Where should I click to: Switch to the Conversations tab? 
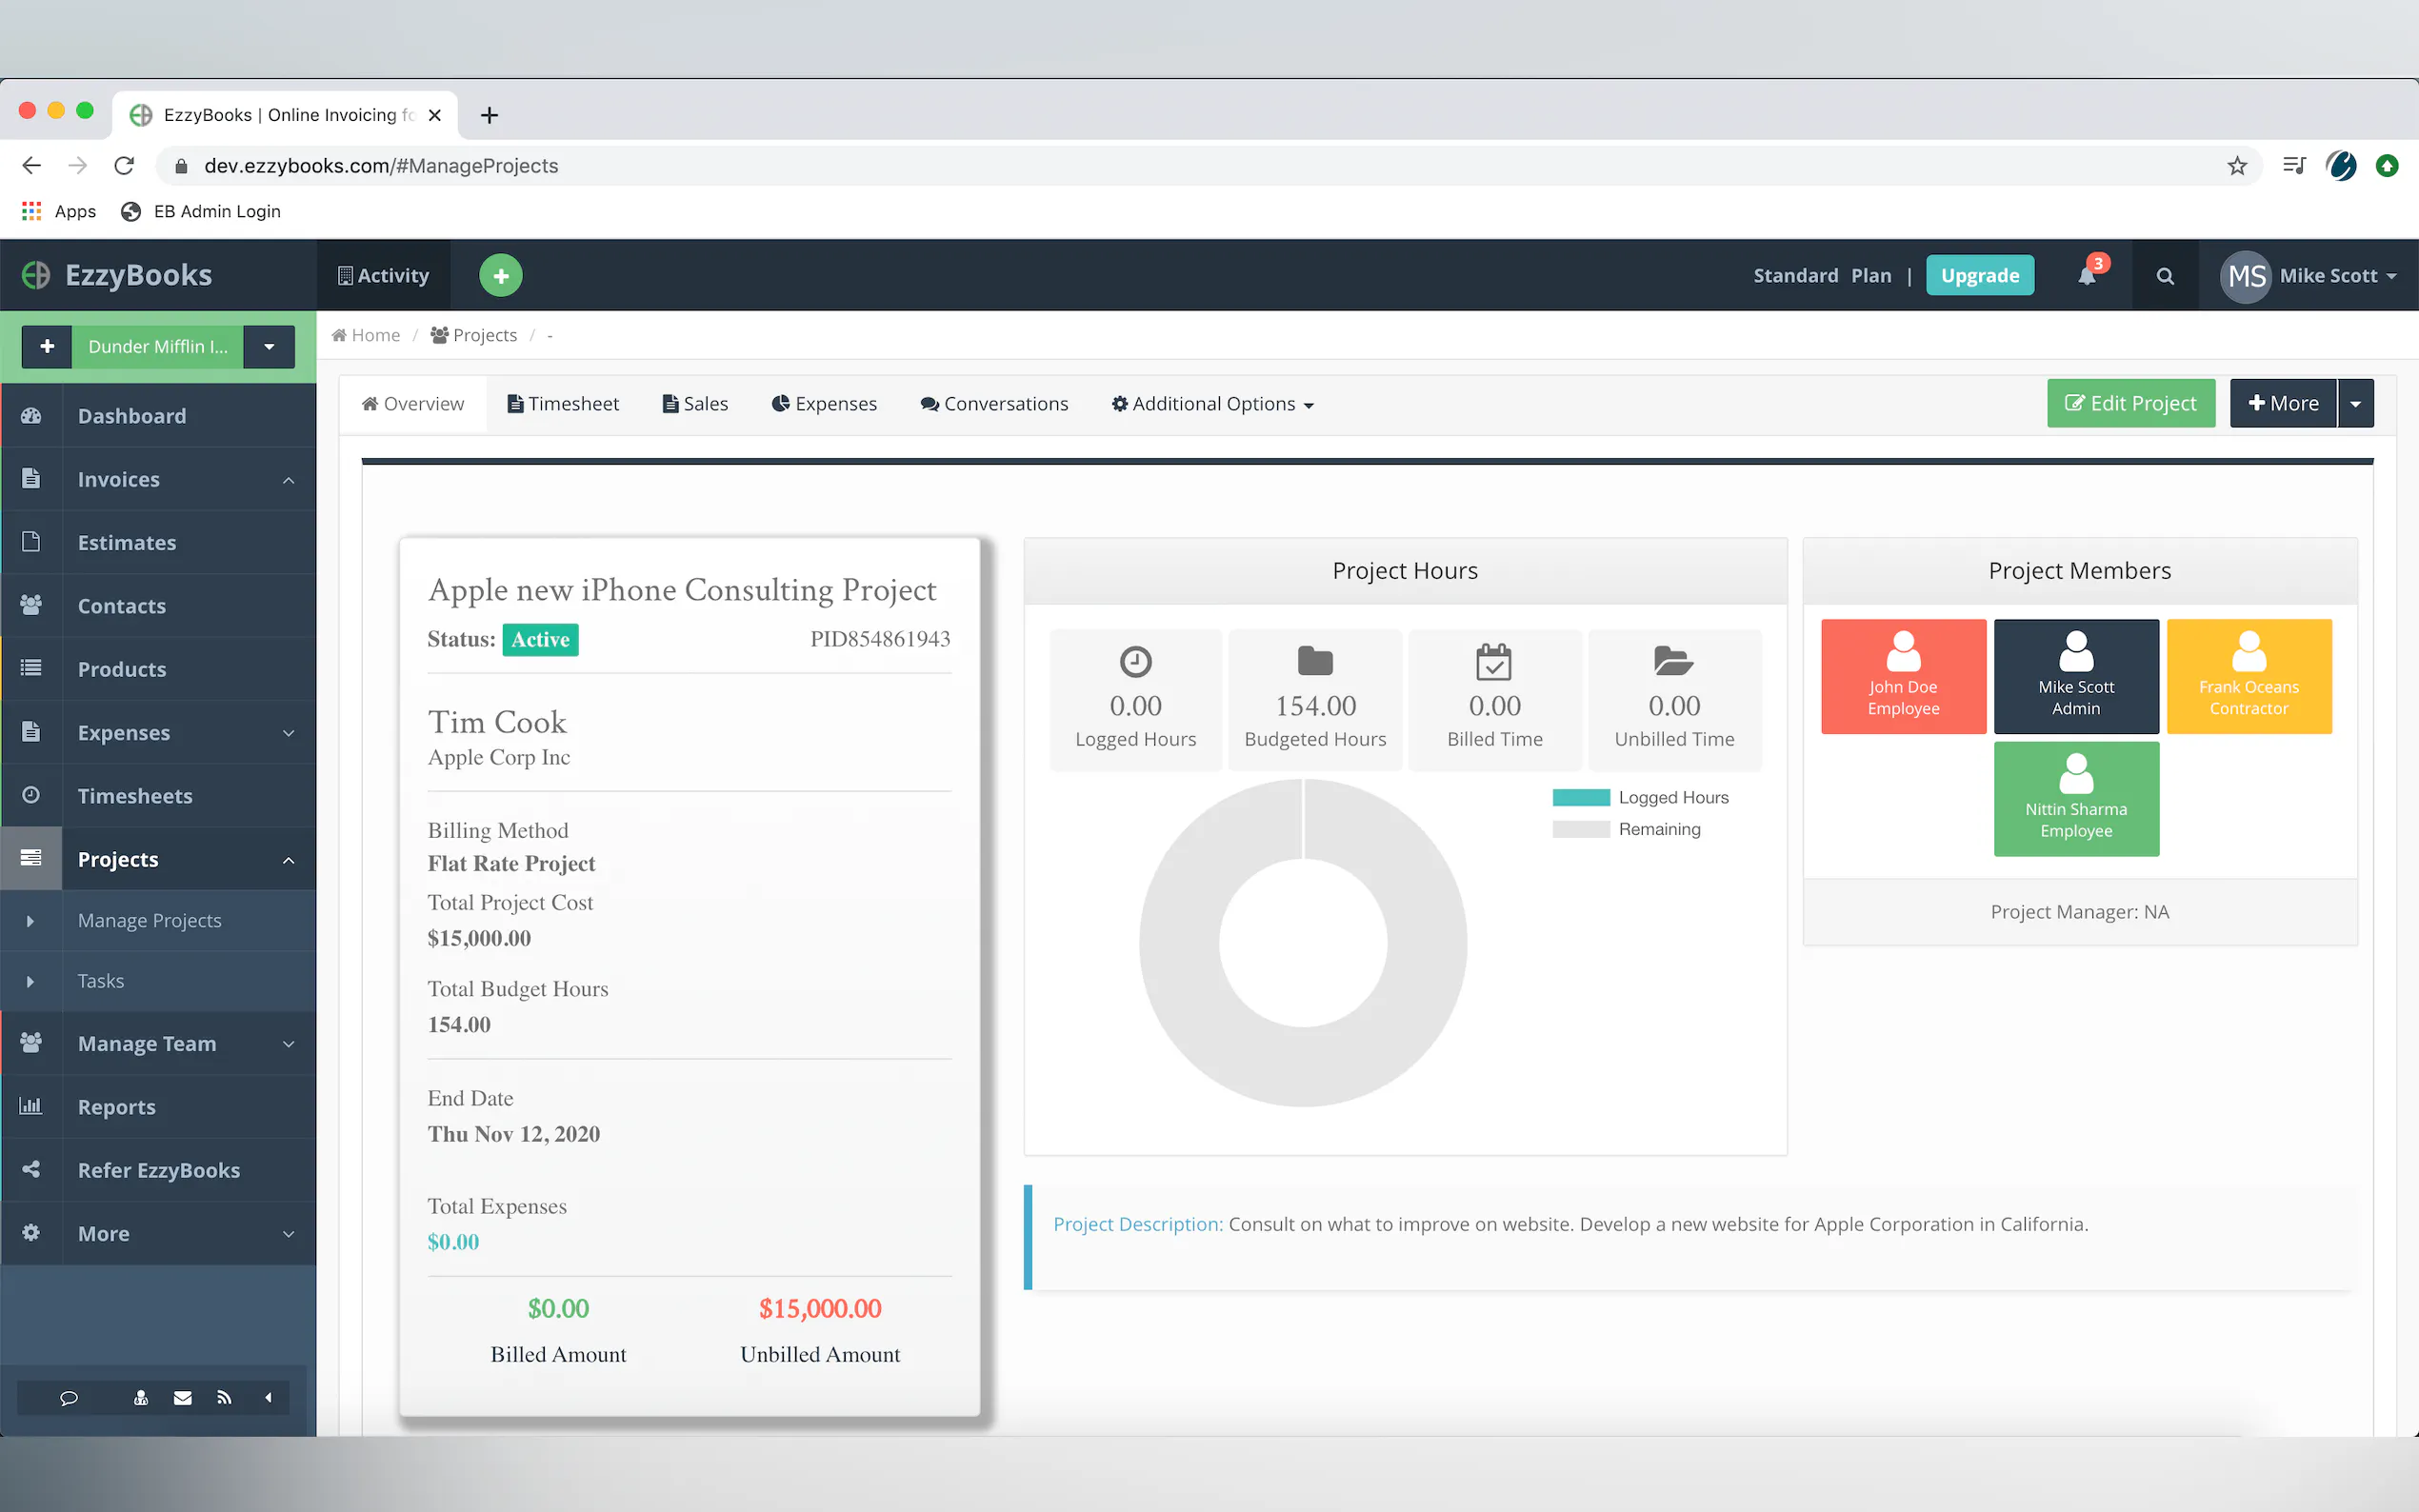coord(994,404)
